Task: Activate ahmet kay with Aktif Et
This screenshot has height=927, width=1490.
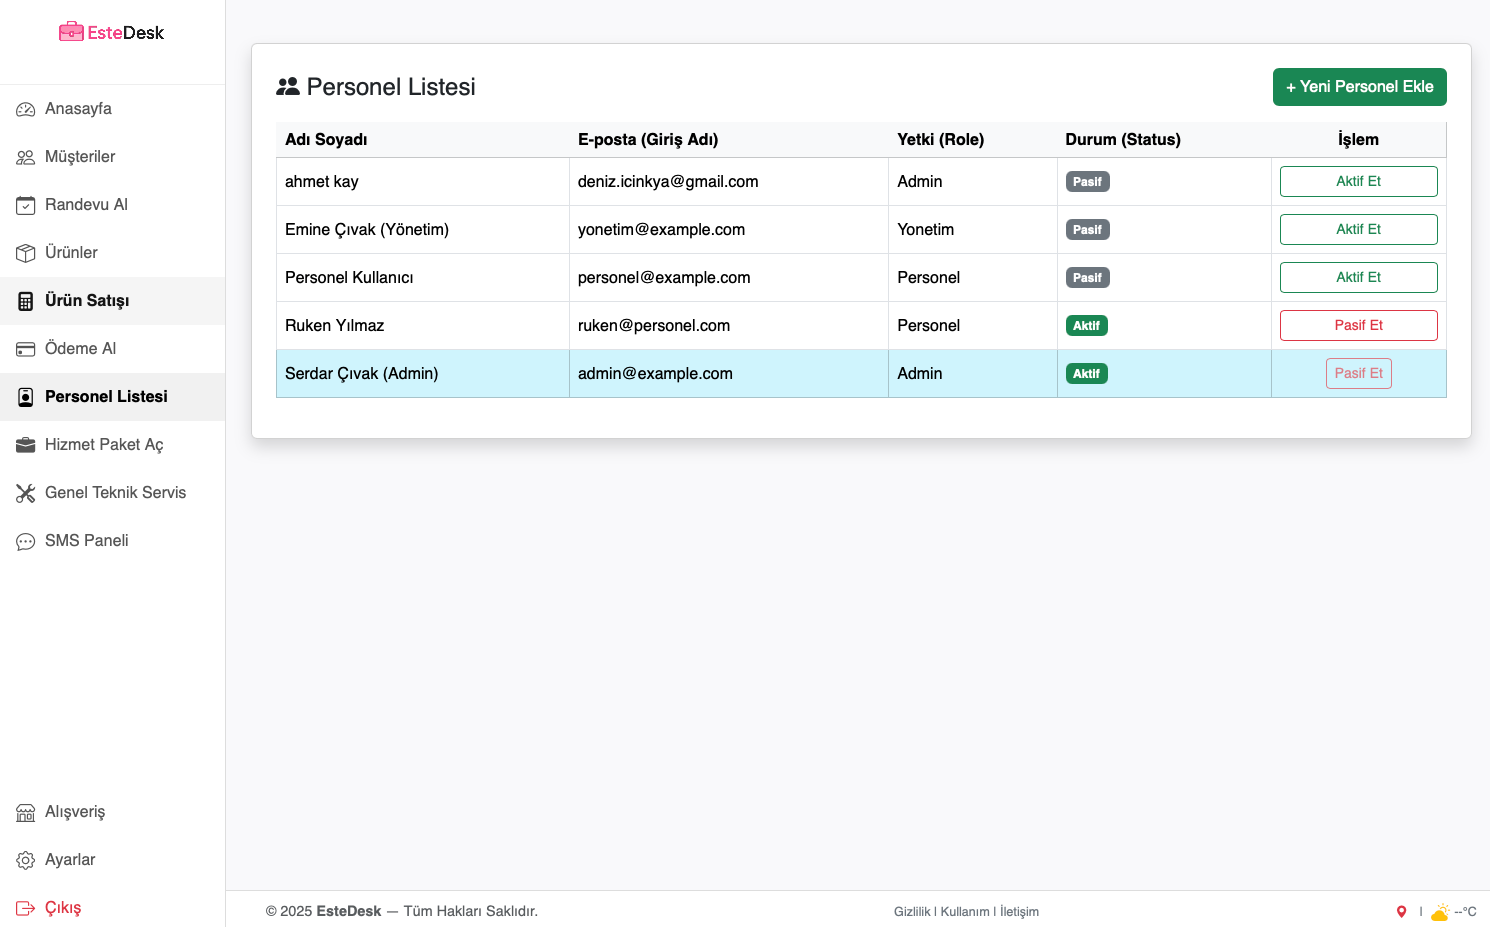Action: (x=1358, y=181)
